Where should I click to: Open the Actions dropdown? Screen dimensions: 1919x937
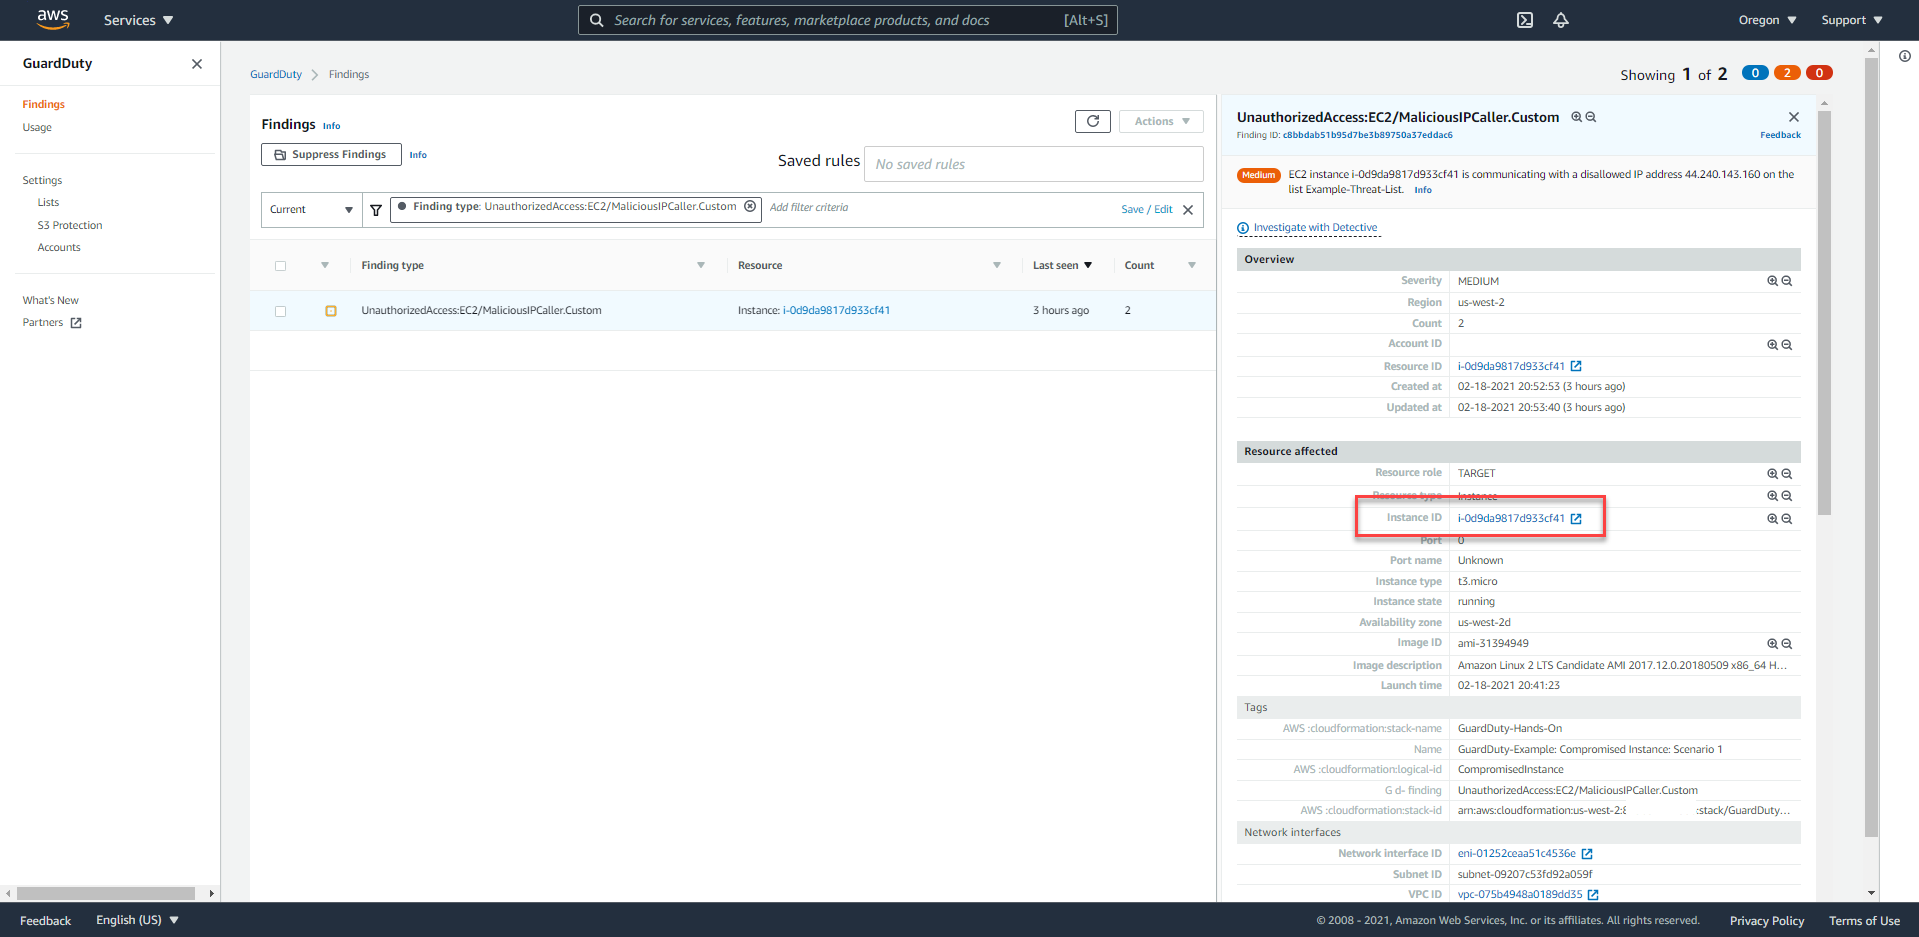1161,121
